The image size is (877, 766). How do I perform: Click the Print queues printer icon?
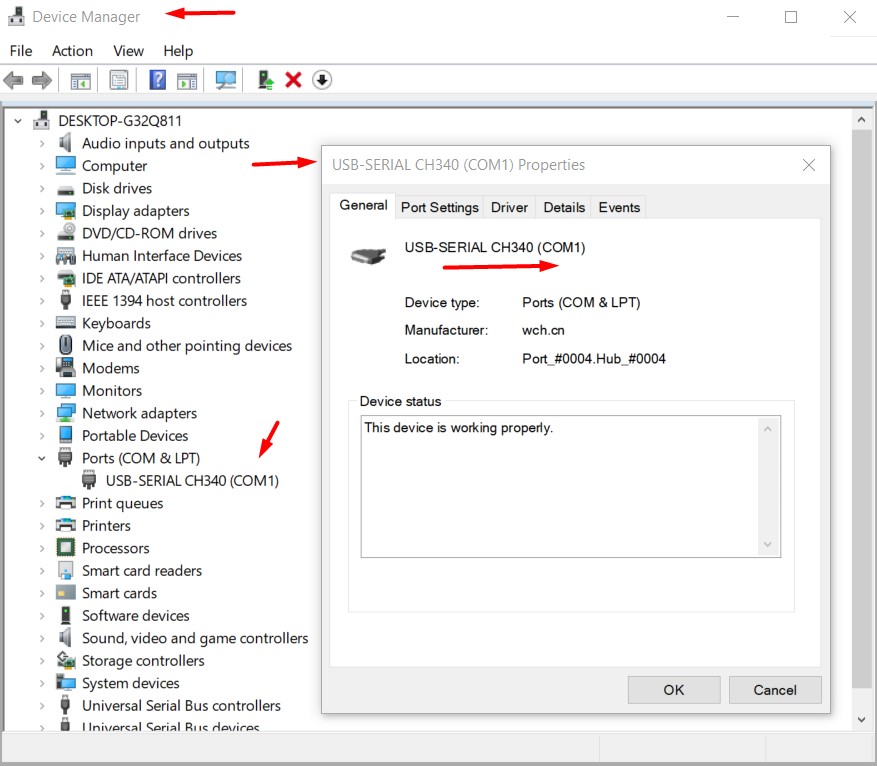65,503
